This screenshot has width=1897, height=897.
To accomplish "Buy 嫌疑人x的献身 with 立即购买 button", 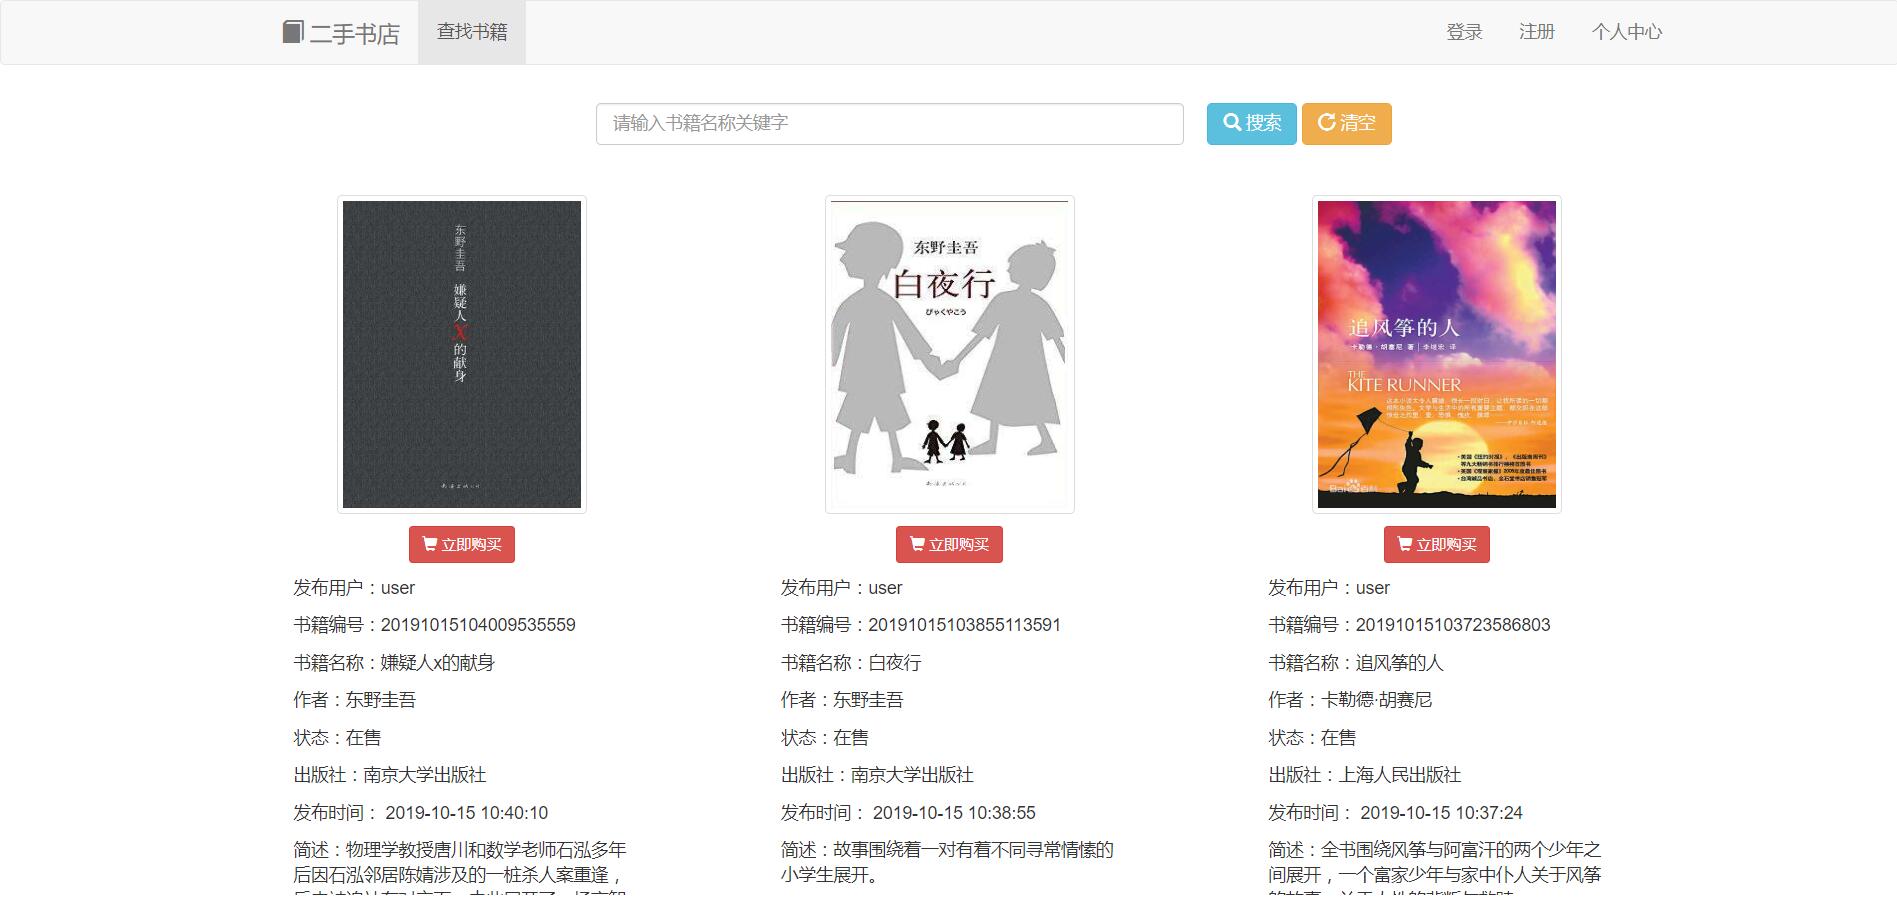I will click(x=462, y=545).
